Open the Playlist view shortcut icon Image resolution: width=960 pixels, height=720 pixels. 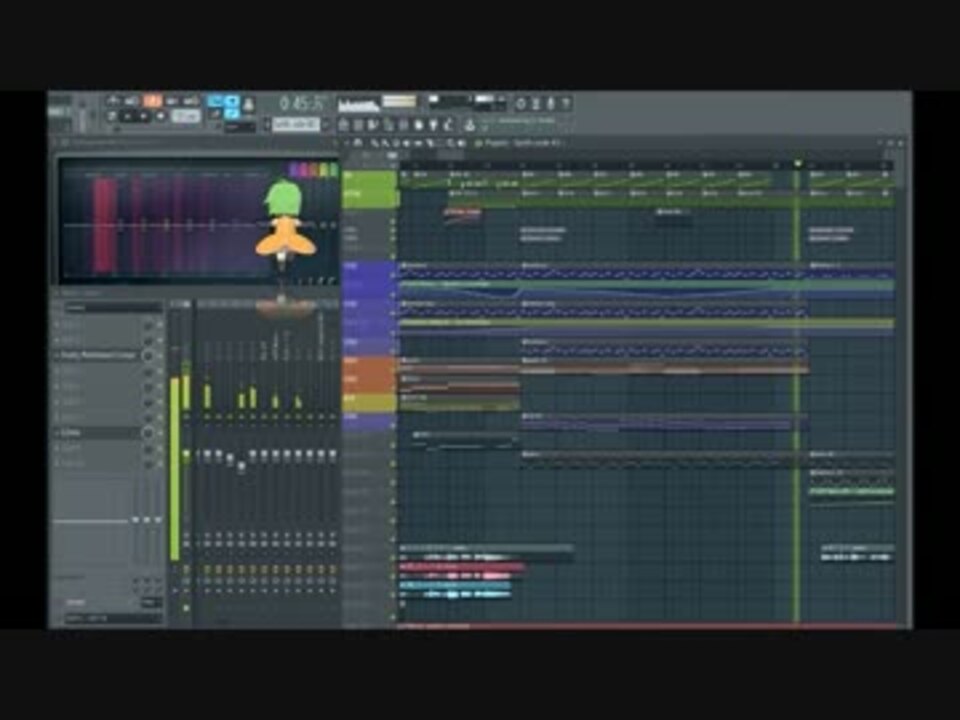[343, 125]
